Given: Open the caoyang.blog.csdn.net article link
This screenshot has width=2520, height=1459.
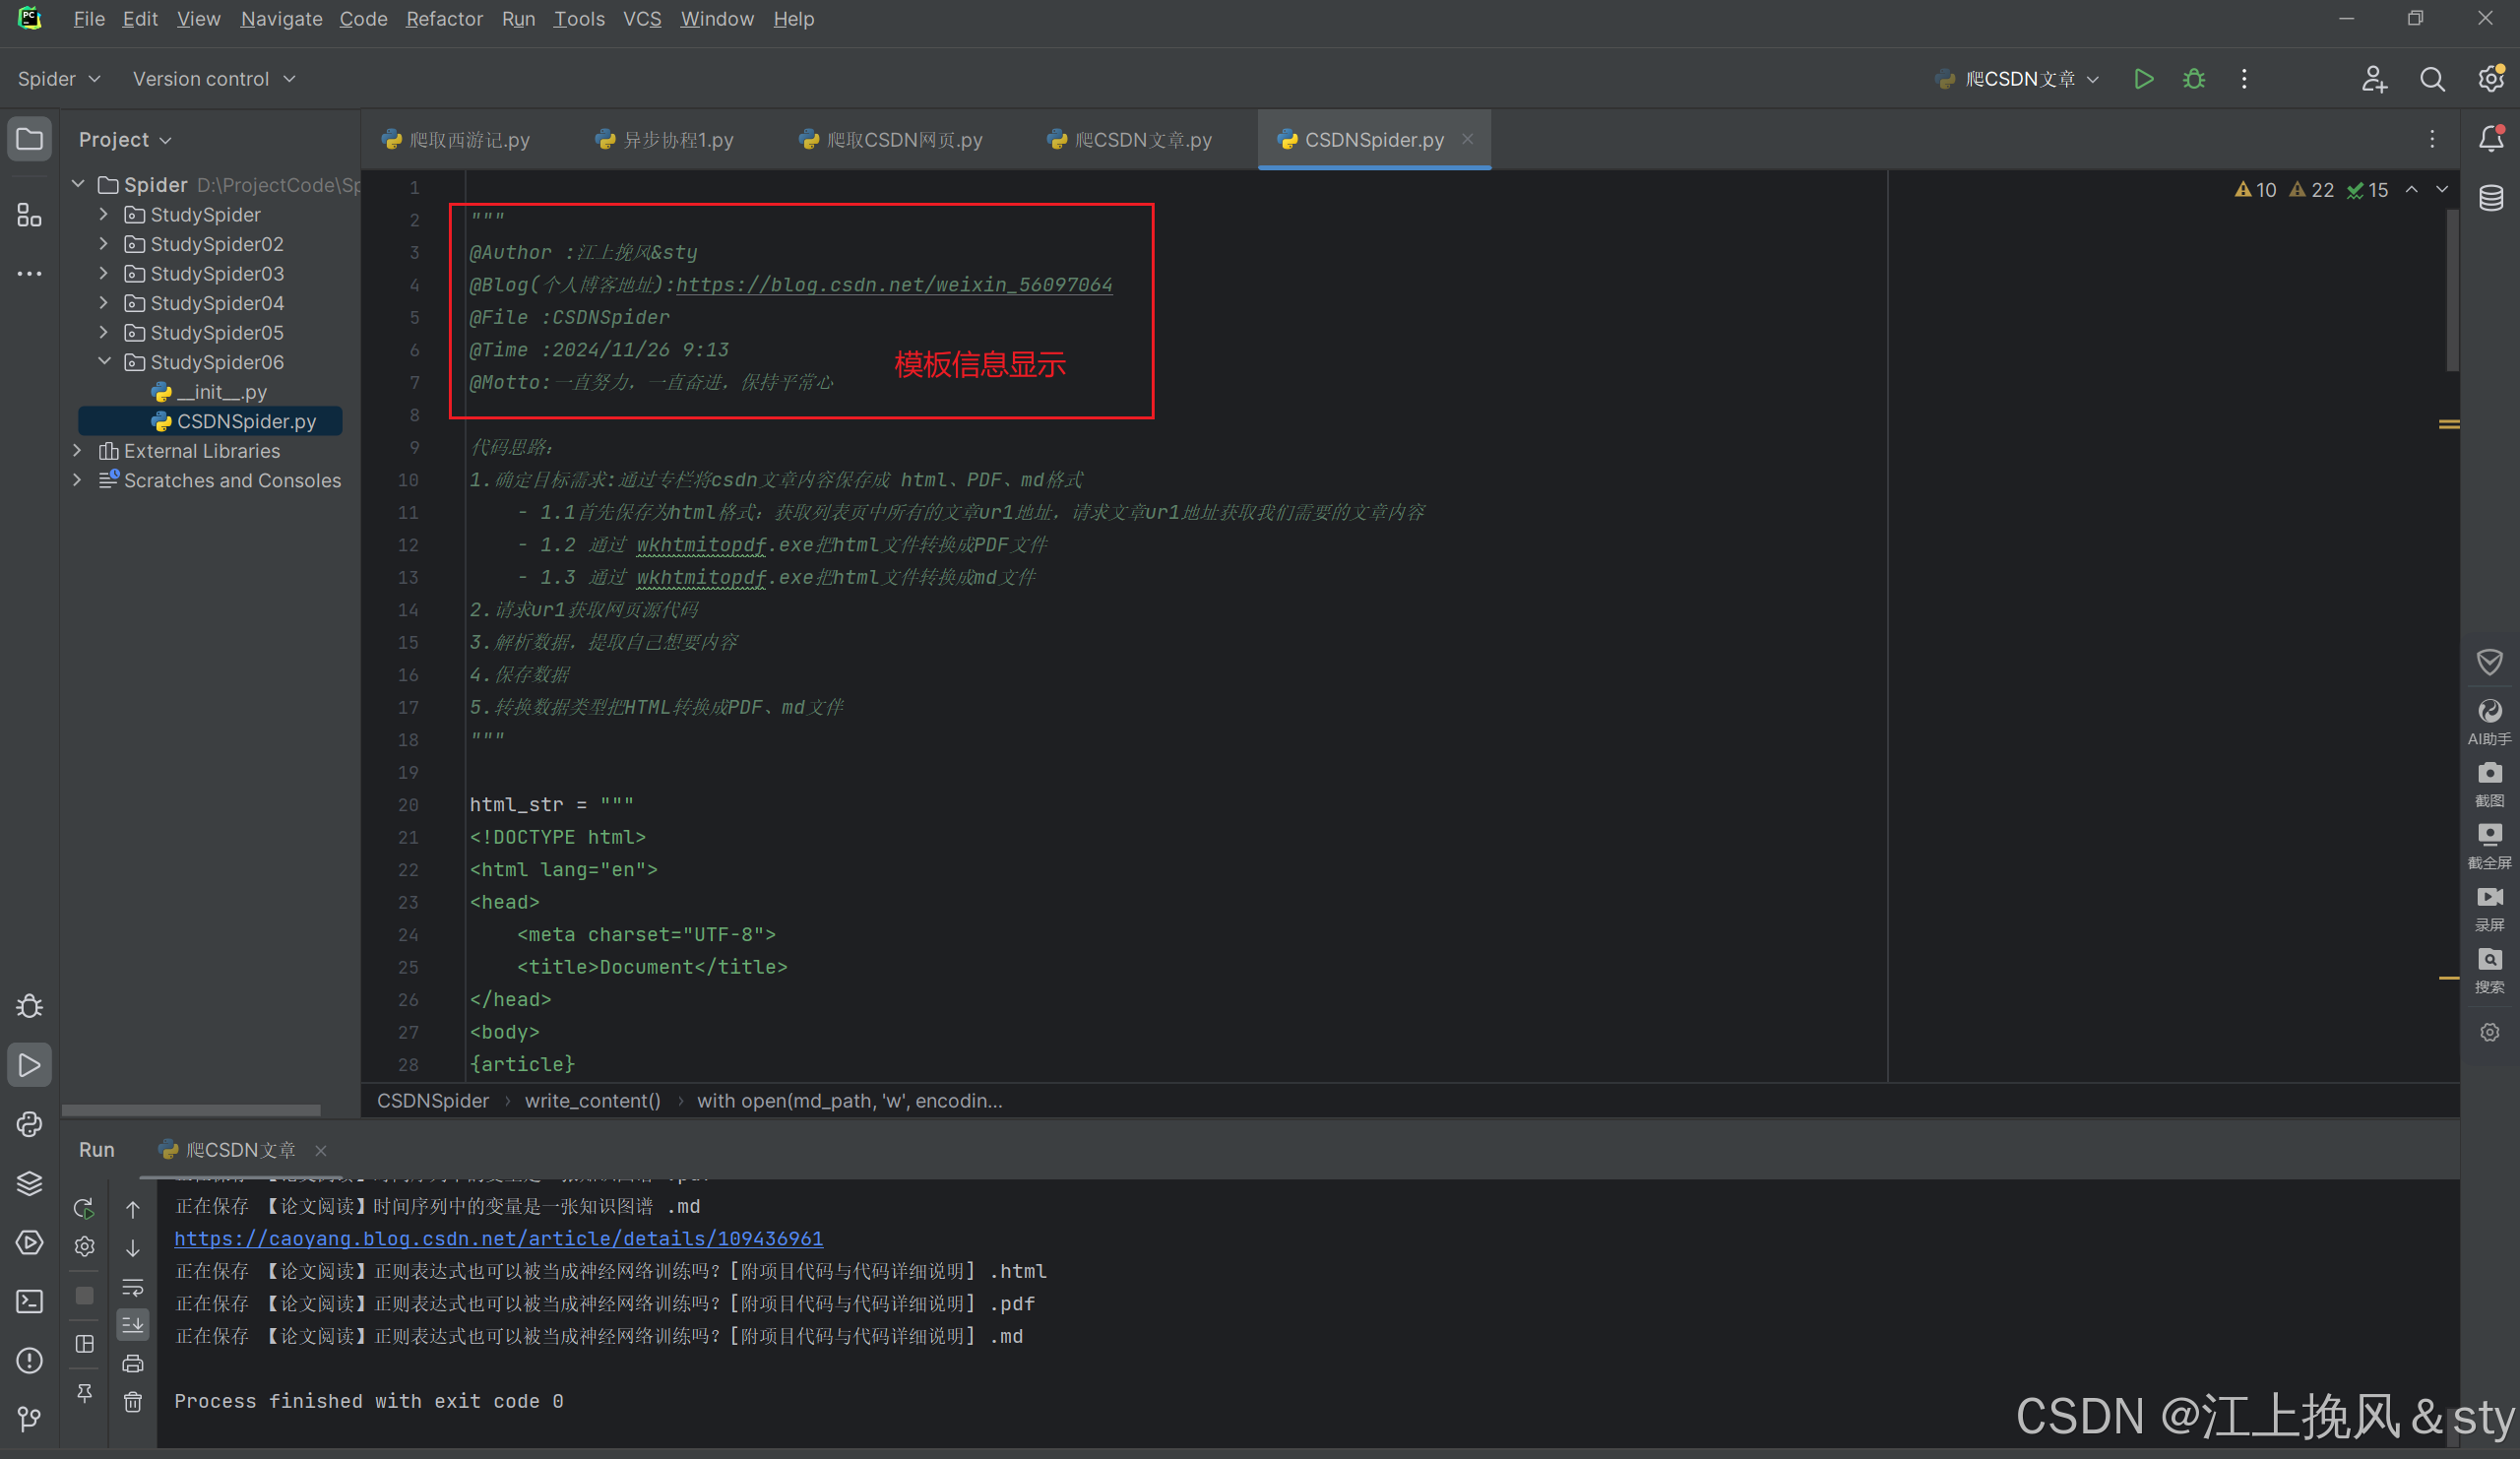Looking at the screenshot, I should tap(498, 1238).
